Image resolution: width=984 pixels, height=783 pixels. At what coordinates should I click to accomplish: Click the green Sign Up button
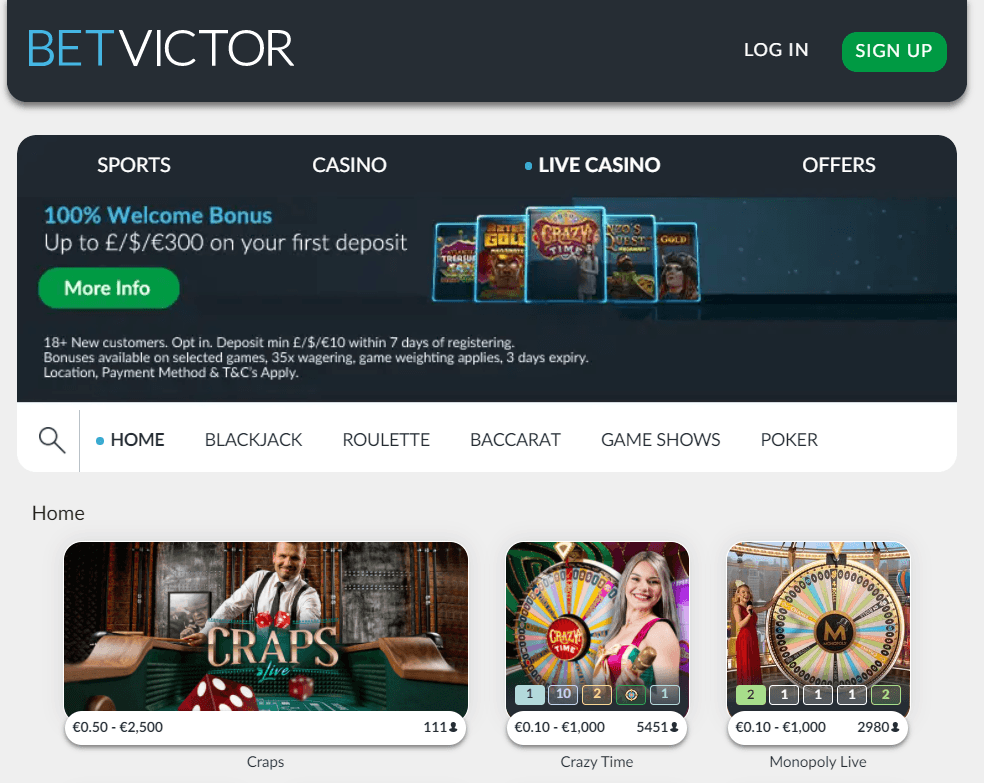point(894,51)
